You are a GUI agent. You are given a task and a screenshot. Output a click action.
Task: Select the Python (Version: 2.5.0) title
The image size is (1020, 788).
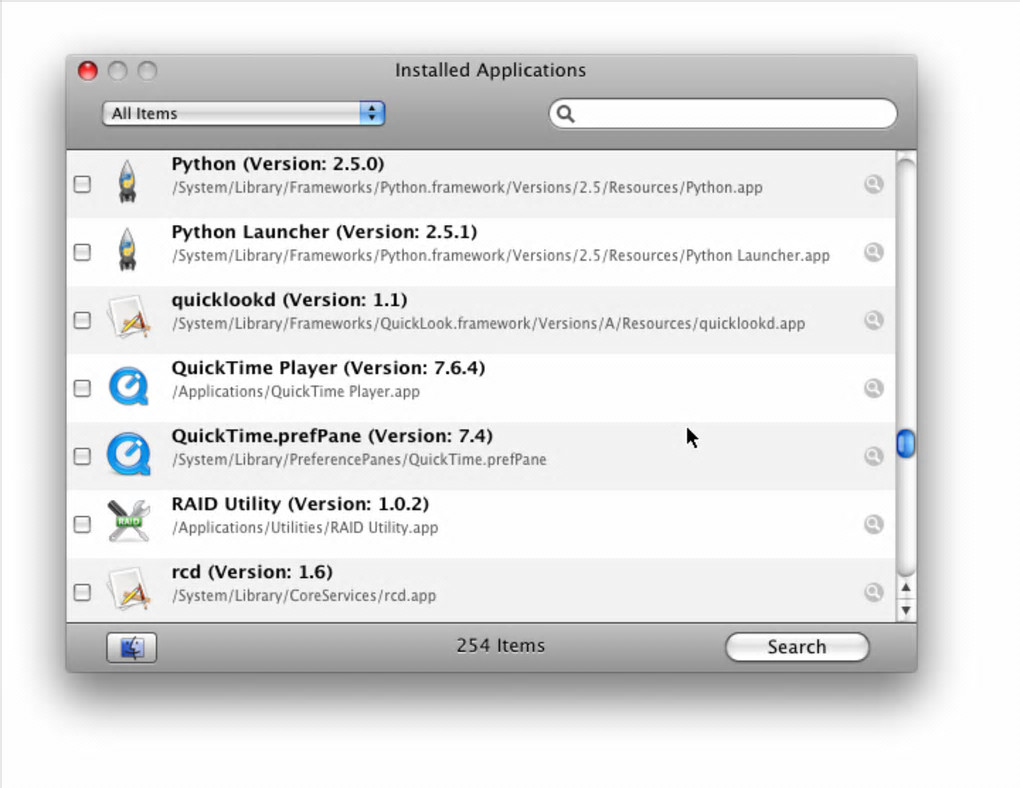click(x=278, y=164)
